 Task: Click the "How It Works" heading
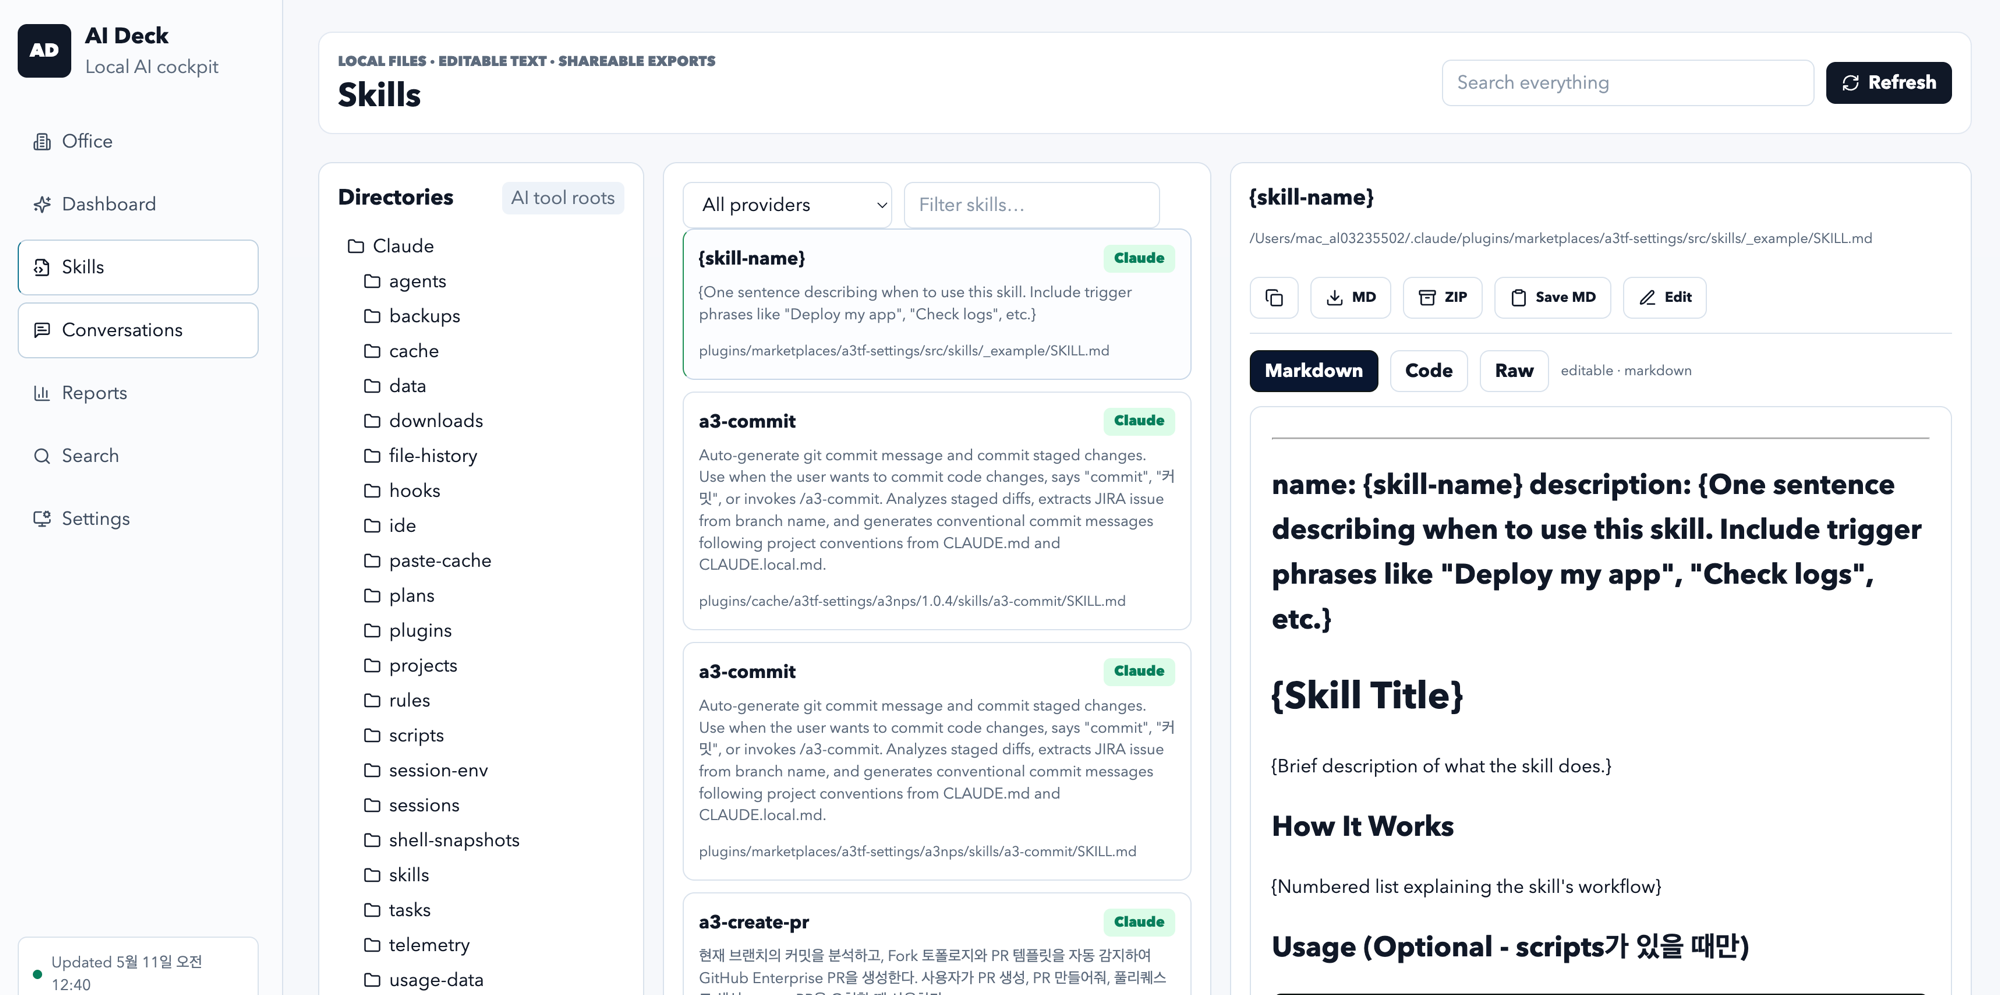pos(1362,827)
